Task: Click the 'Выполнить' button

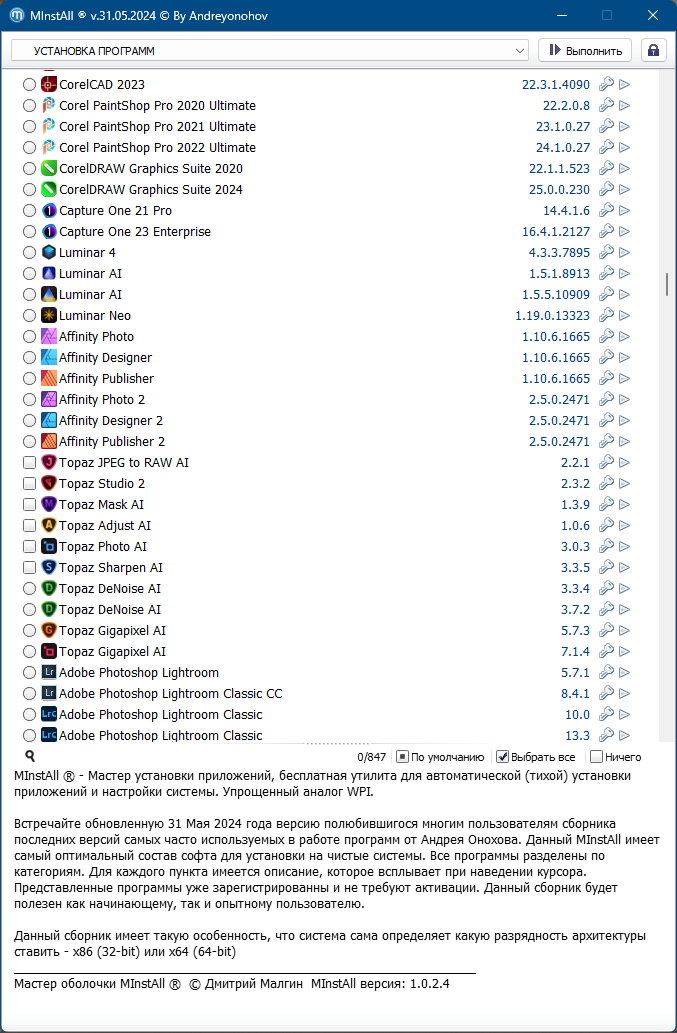Action: [585, 51]
